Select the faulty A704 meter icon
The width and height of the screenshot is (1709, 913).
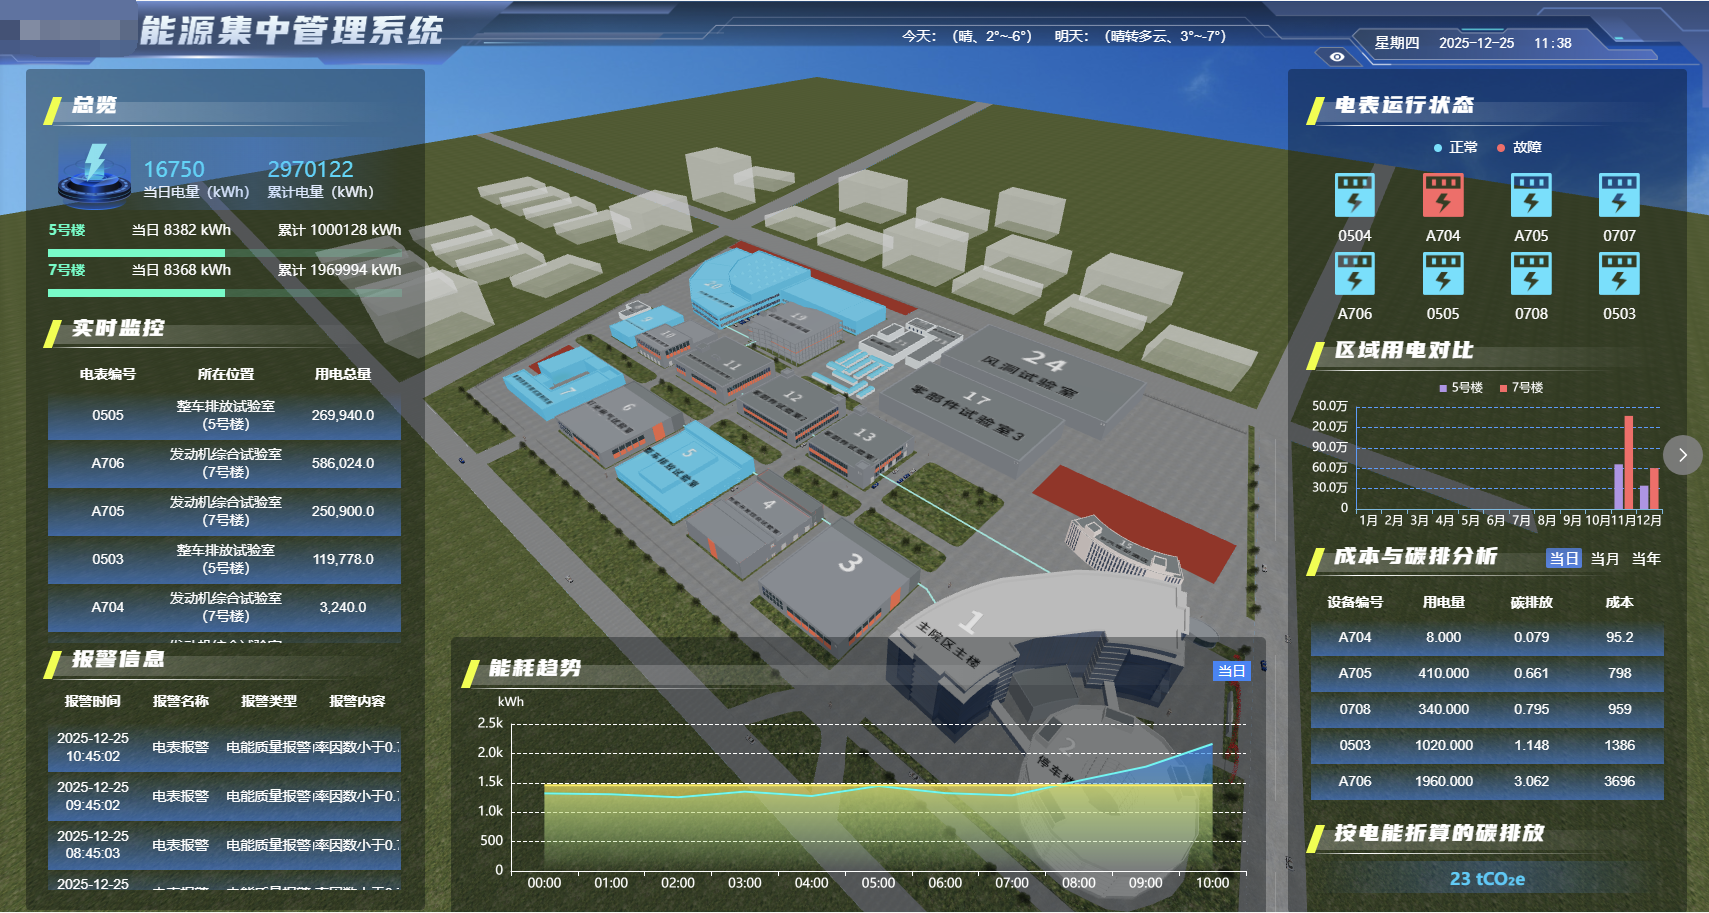coord(1442,195)
